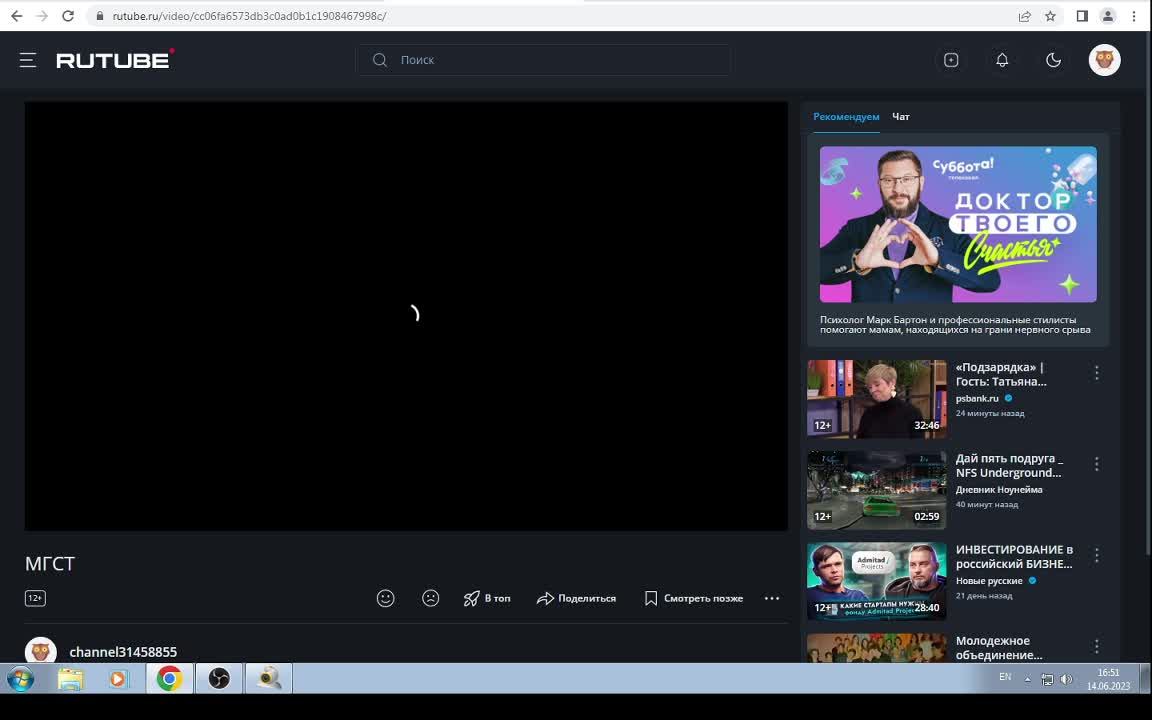The height and width of the screenshot is (720, 1152).
Task: Open Дневник Ноунейма channel link
Action: [x=998, y=489]
